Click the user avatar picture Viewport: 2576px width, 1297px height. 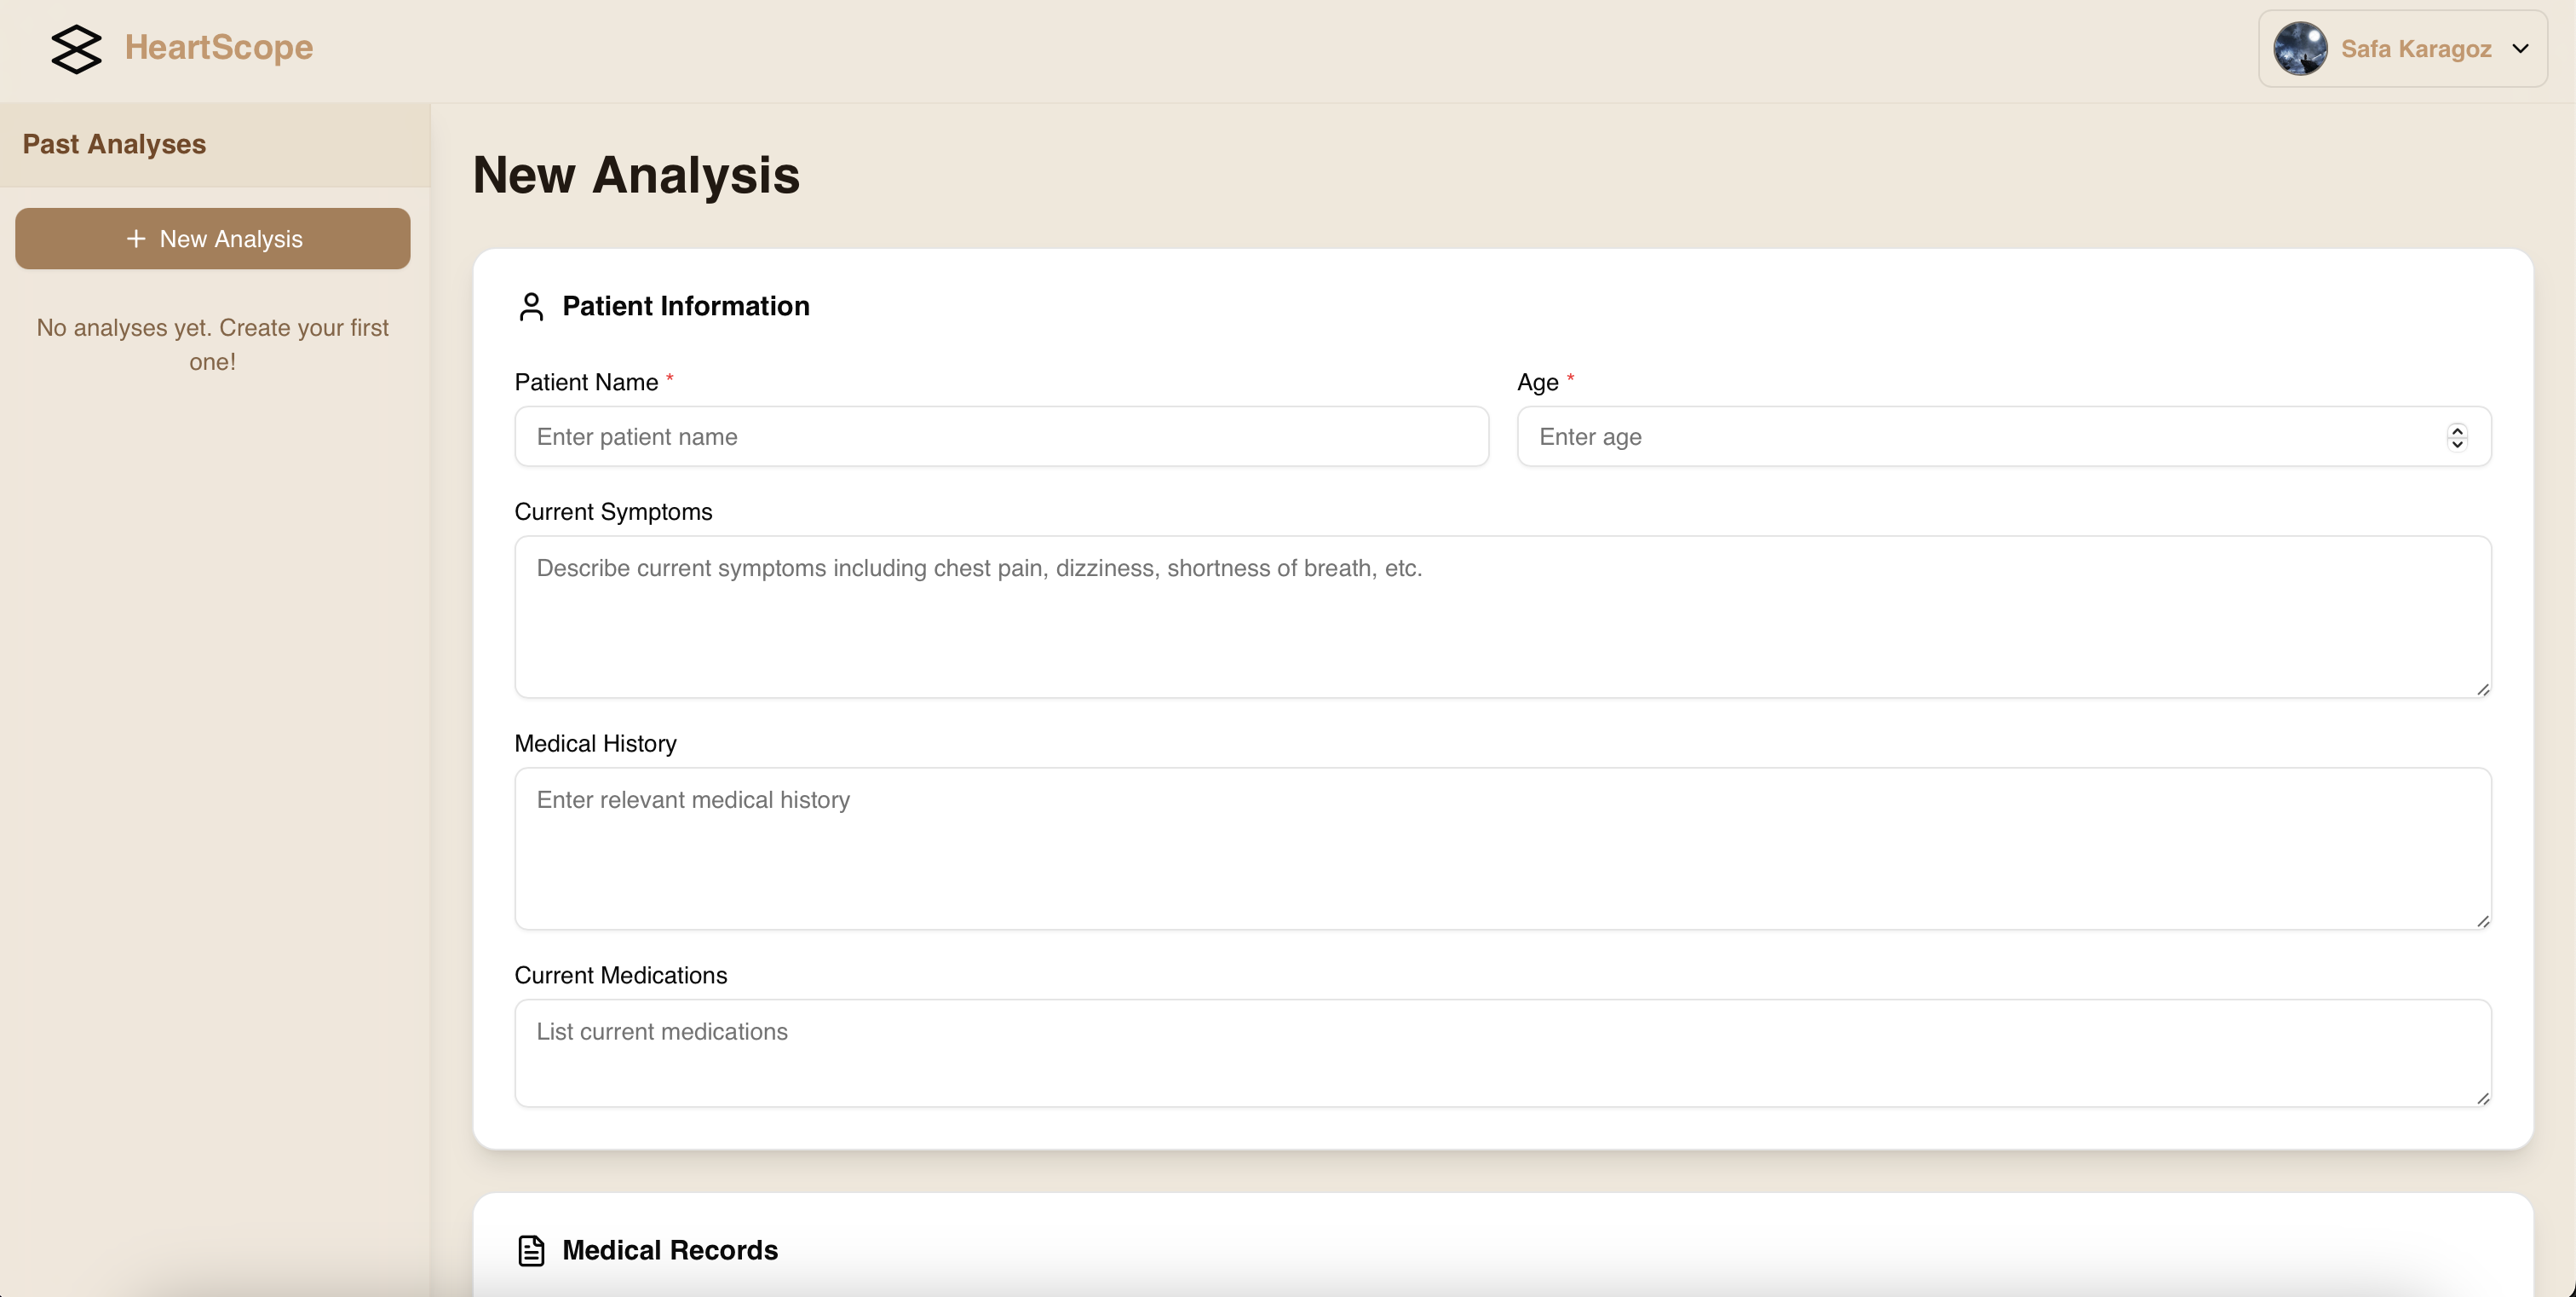(x=2300, y=48)
